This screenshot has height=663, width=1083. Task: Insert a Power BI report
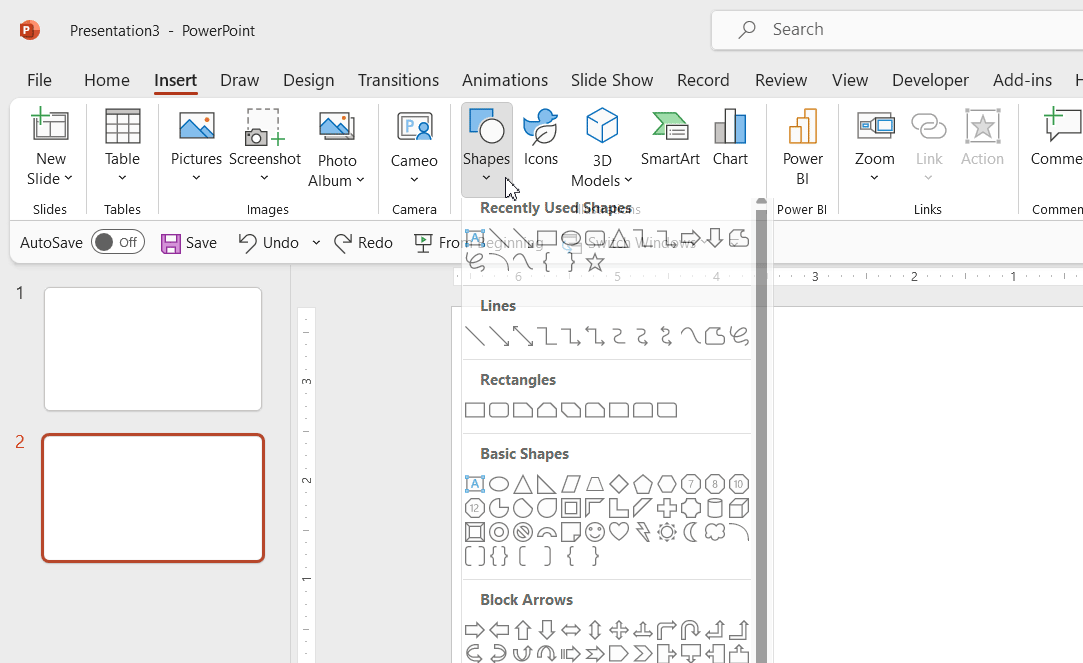(802, 143)
